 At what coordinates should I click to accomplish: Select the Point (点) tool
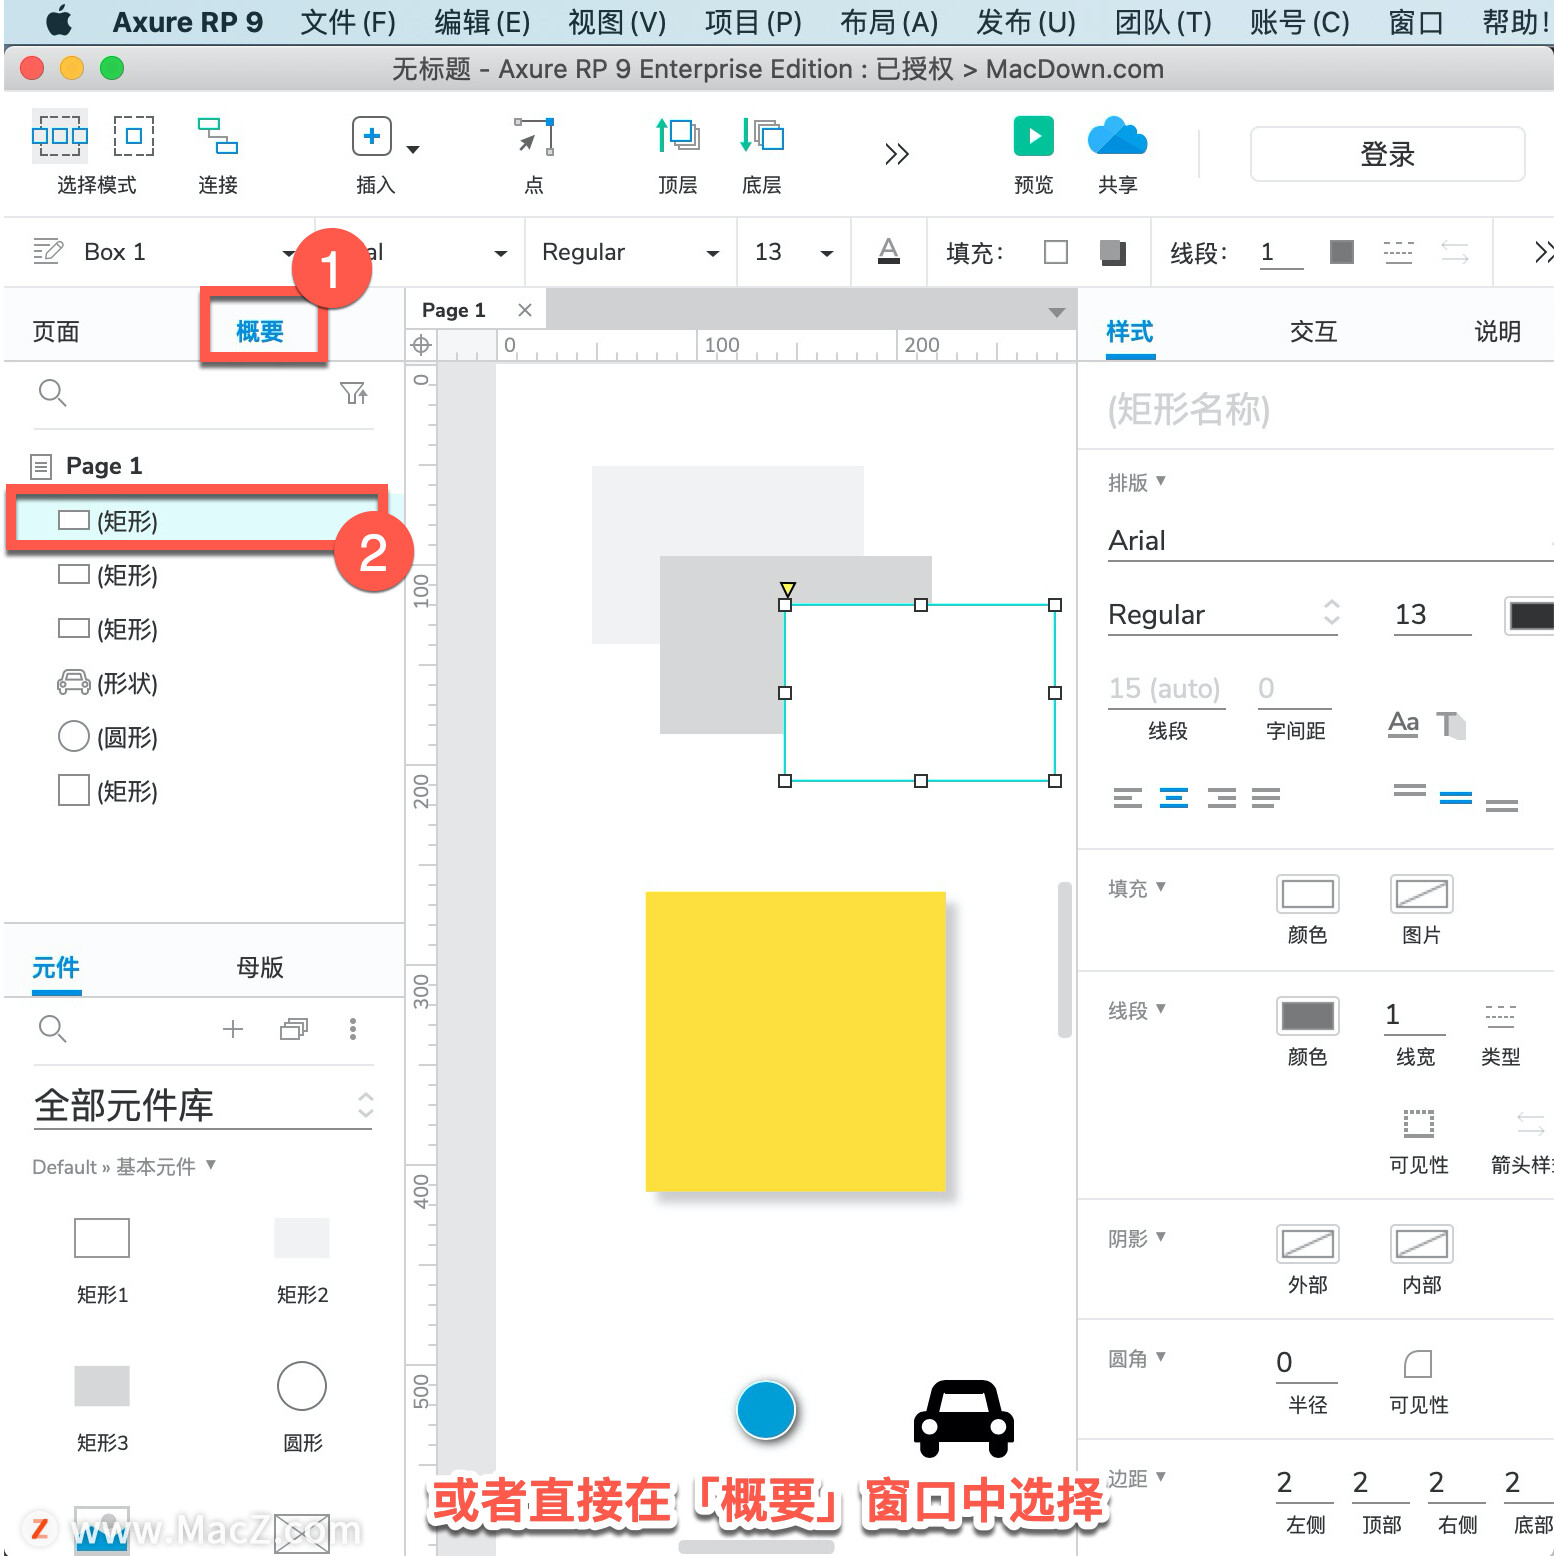pos(534,136)
